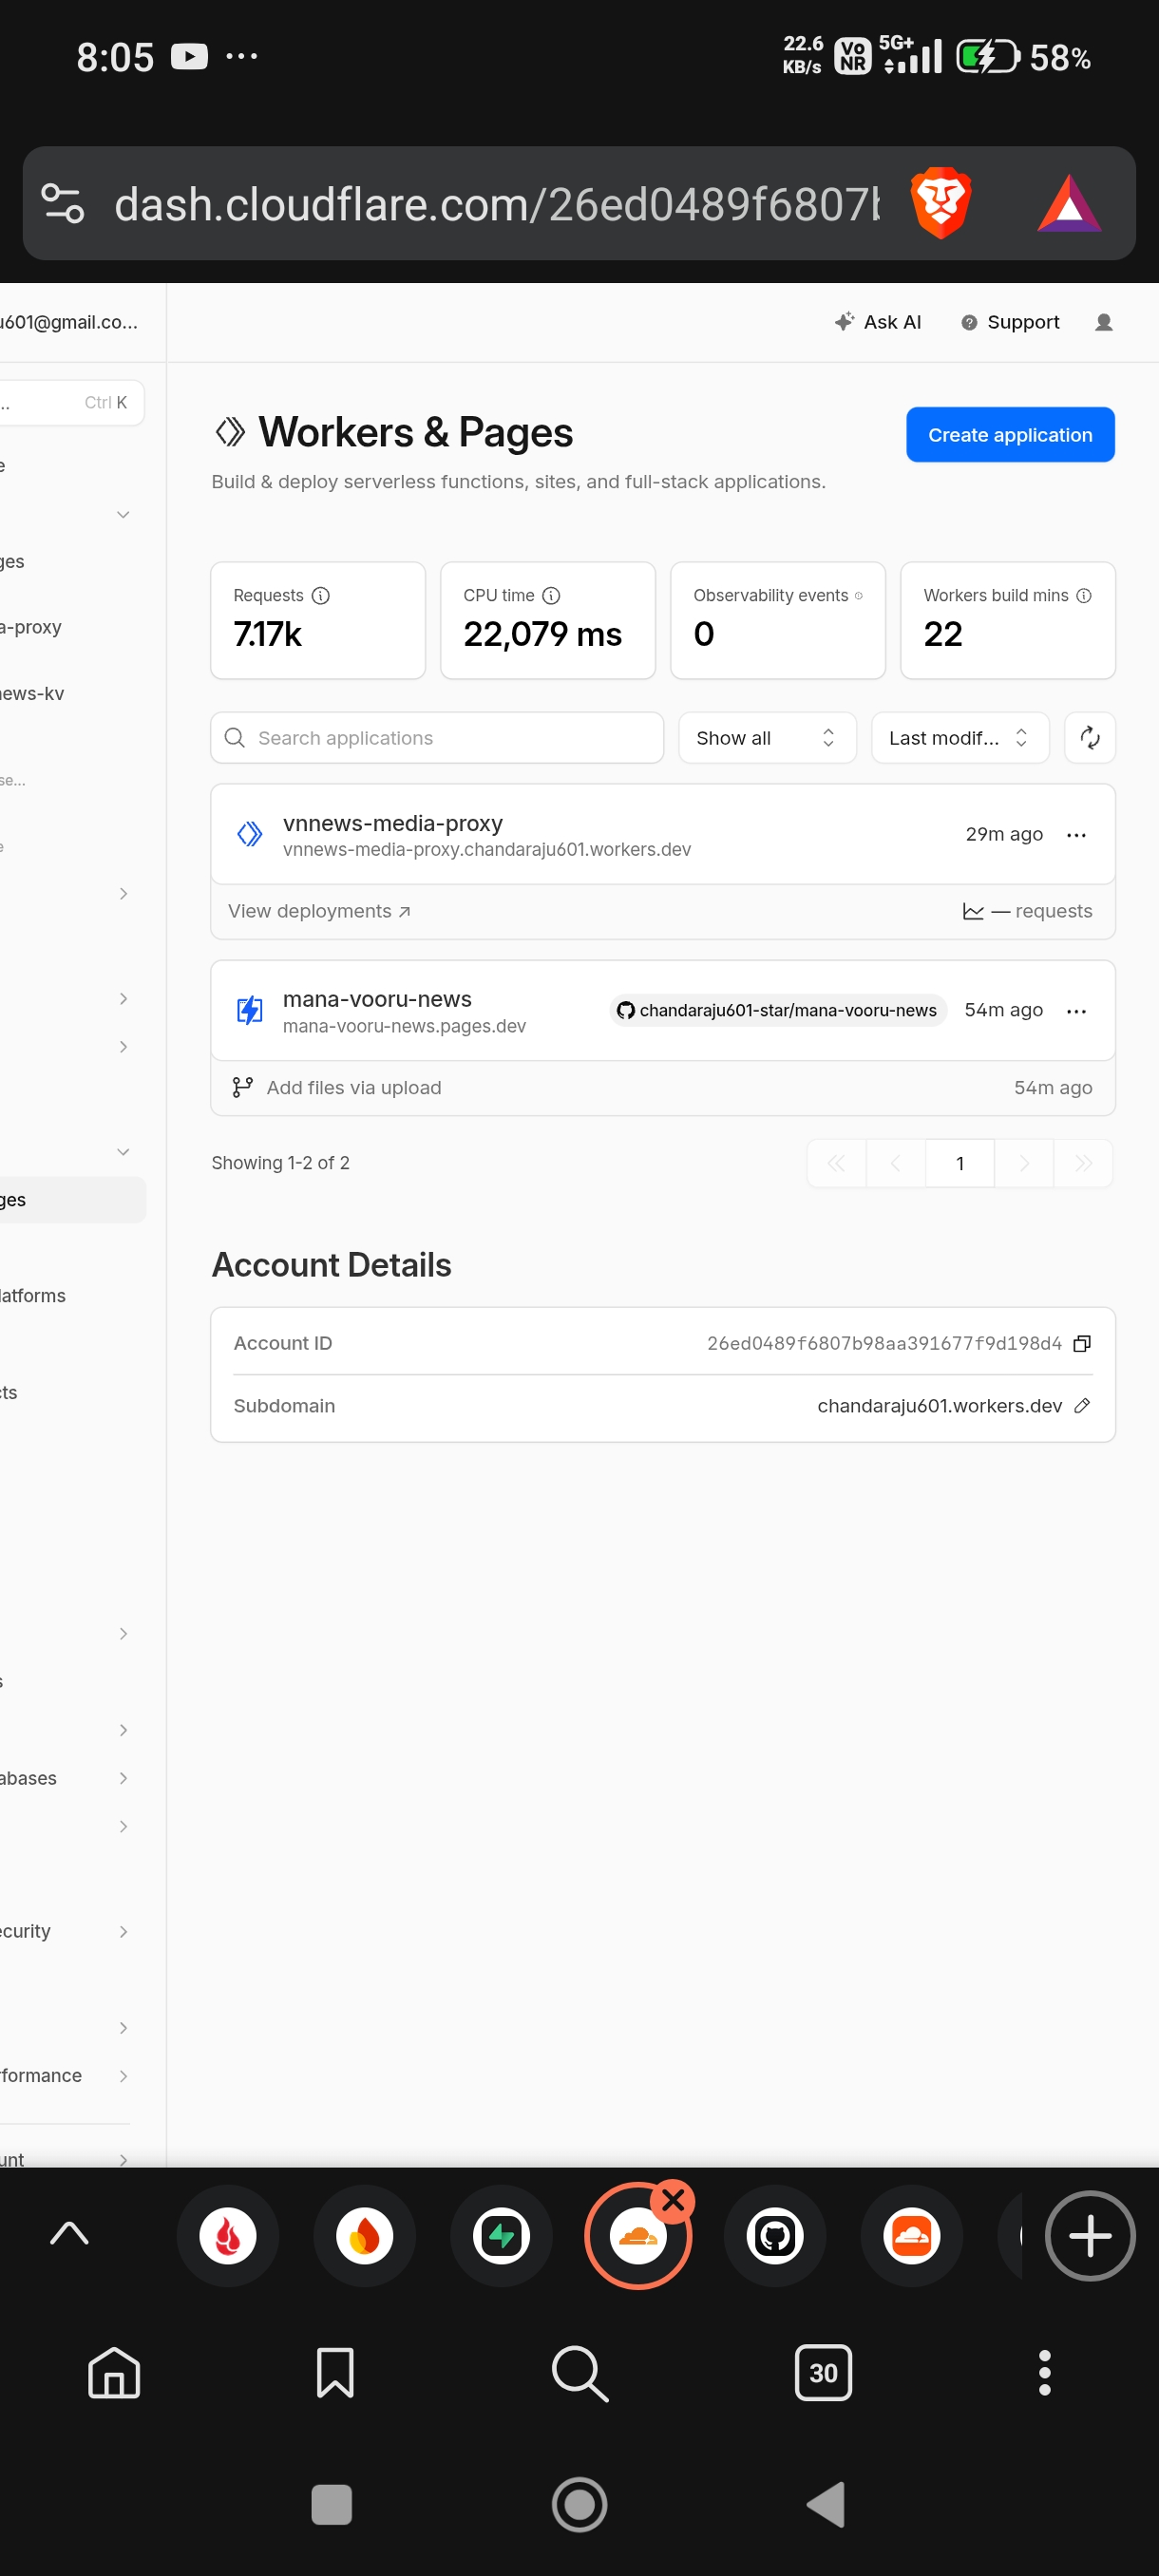This screenshot has height=2576, width=1159.
Task: Go to next page pagination arrow
Action: (1024, 1163)
